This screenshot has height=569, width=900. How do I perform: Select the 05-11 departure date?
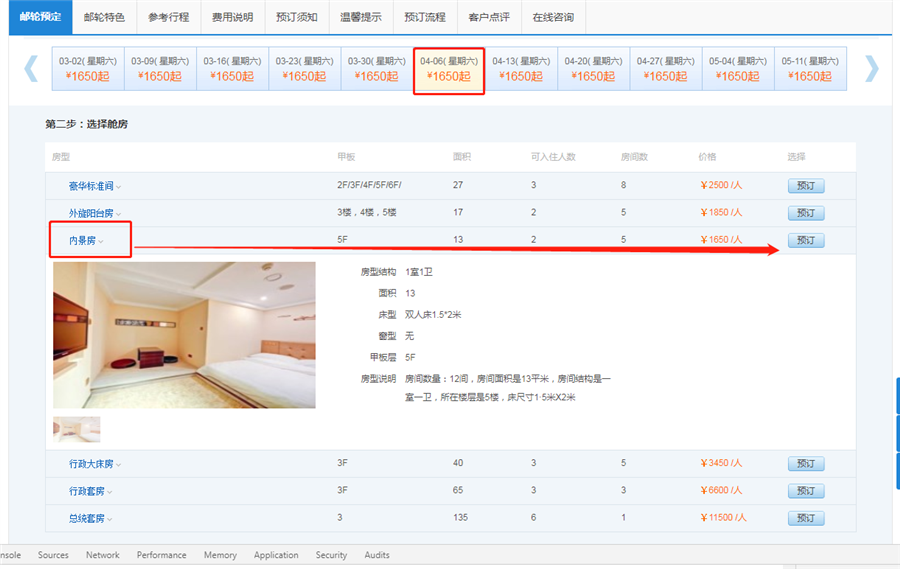coord(810,69)
